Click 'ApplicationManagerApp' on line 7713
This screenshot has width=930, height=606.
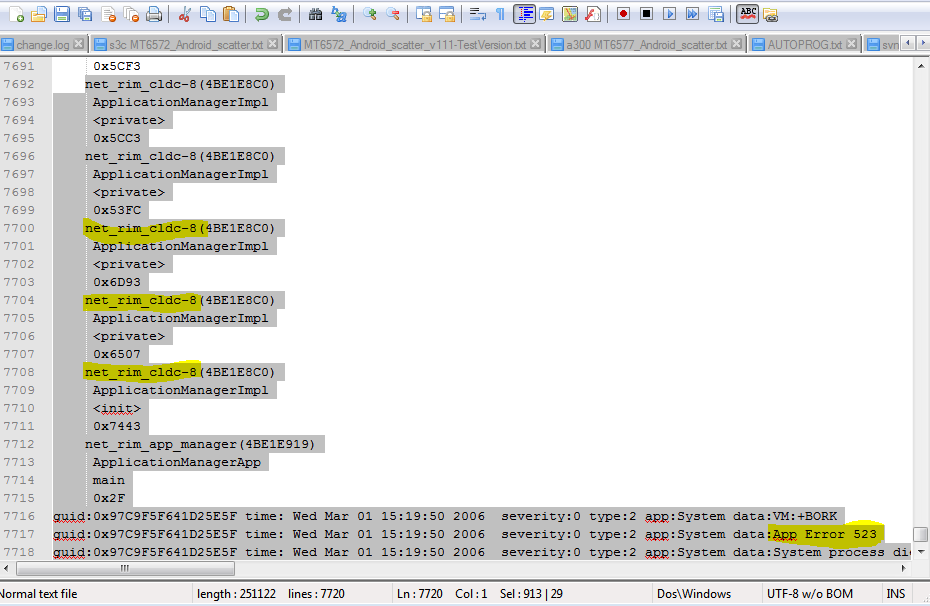pyautogui.click(x=177, y=462)
